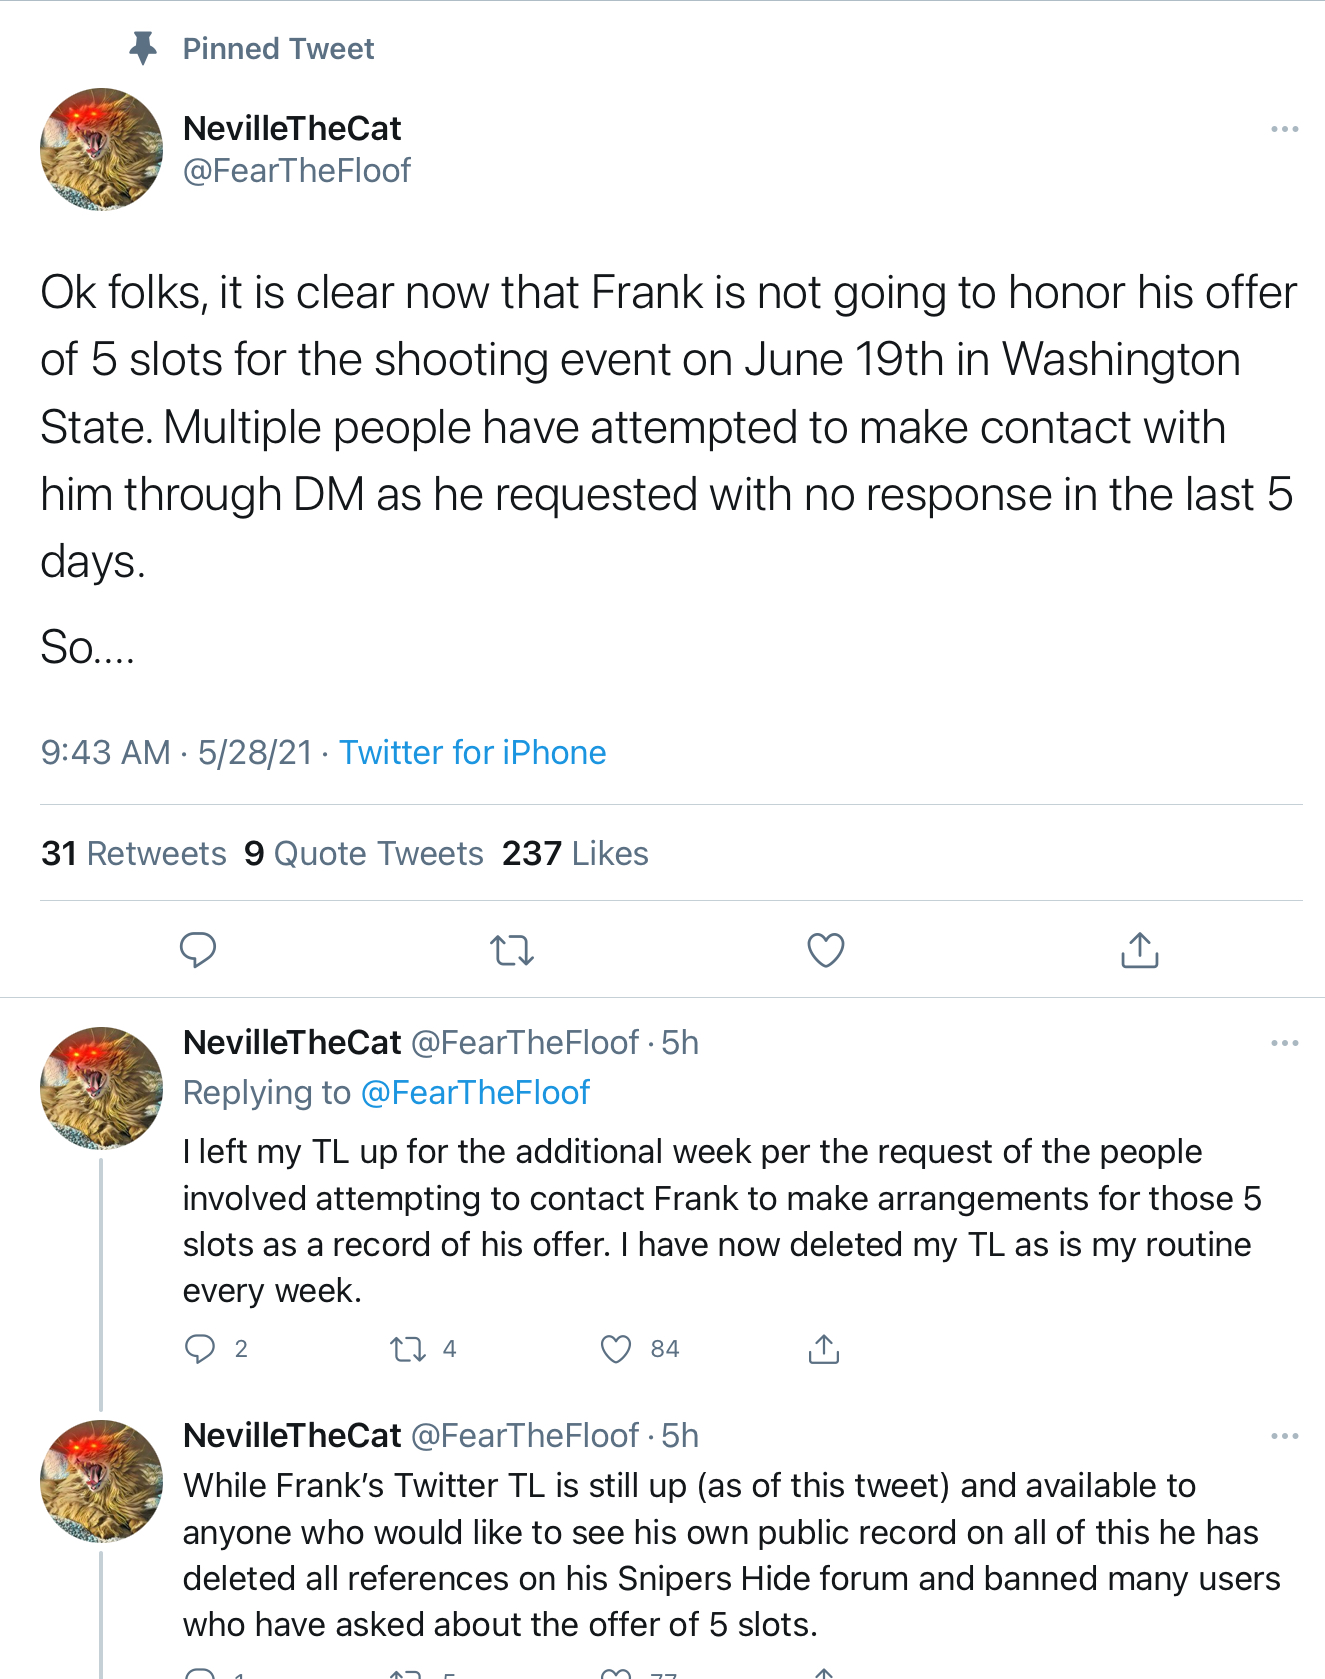The width and height of the screenshot is (1325, 1679).
Task: Retweet the reply about deleting the TL
Action: [408, 1349]
